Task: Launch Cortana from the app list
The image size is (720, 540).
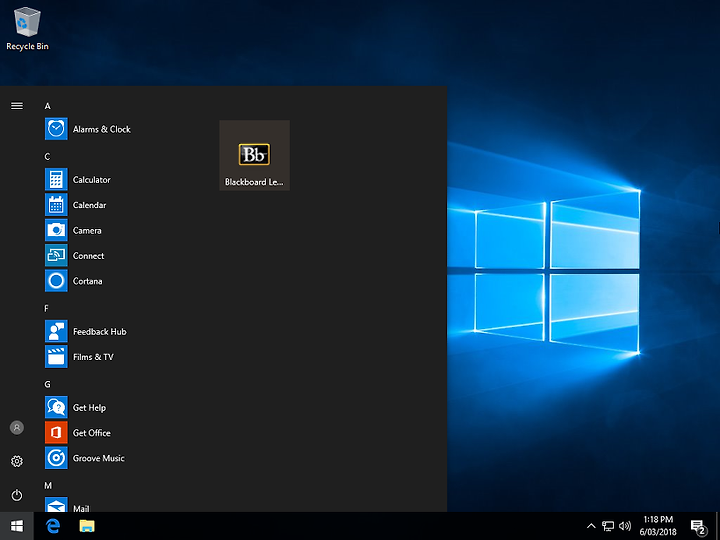Action: (x=56, y=281)
